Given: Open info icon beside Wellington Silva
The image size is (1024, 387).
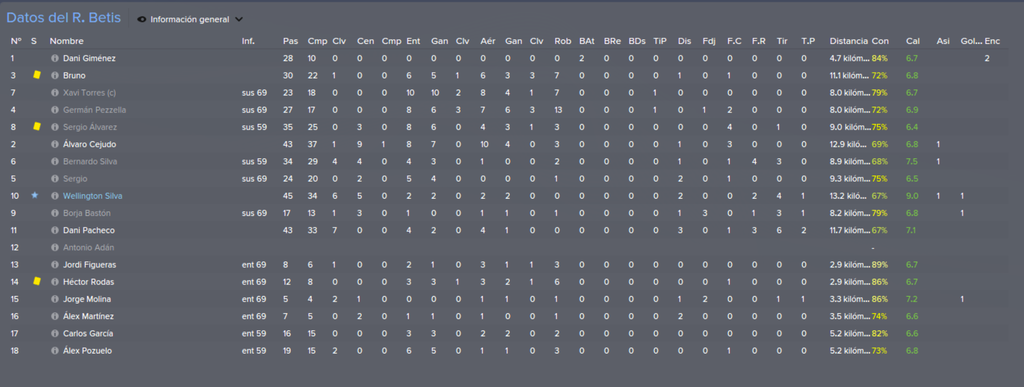Looking at the screenshot, I should 55,196.
